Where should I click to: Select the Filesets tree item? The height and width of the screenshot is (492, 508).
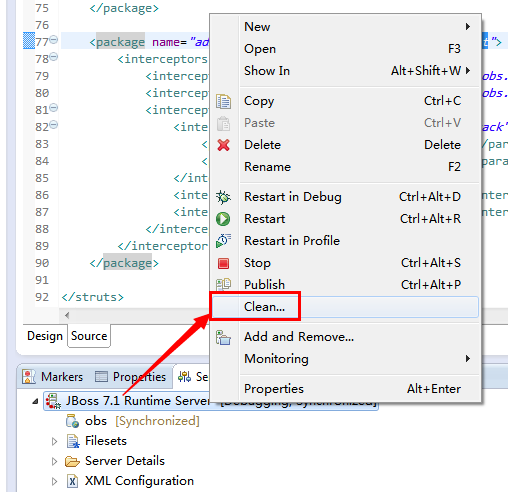97,441
